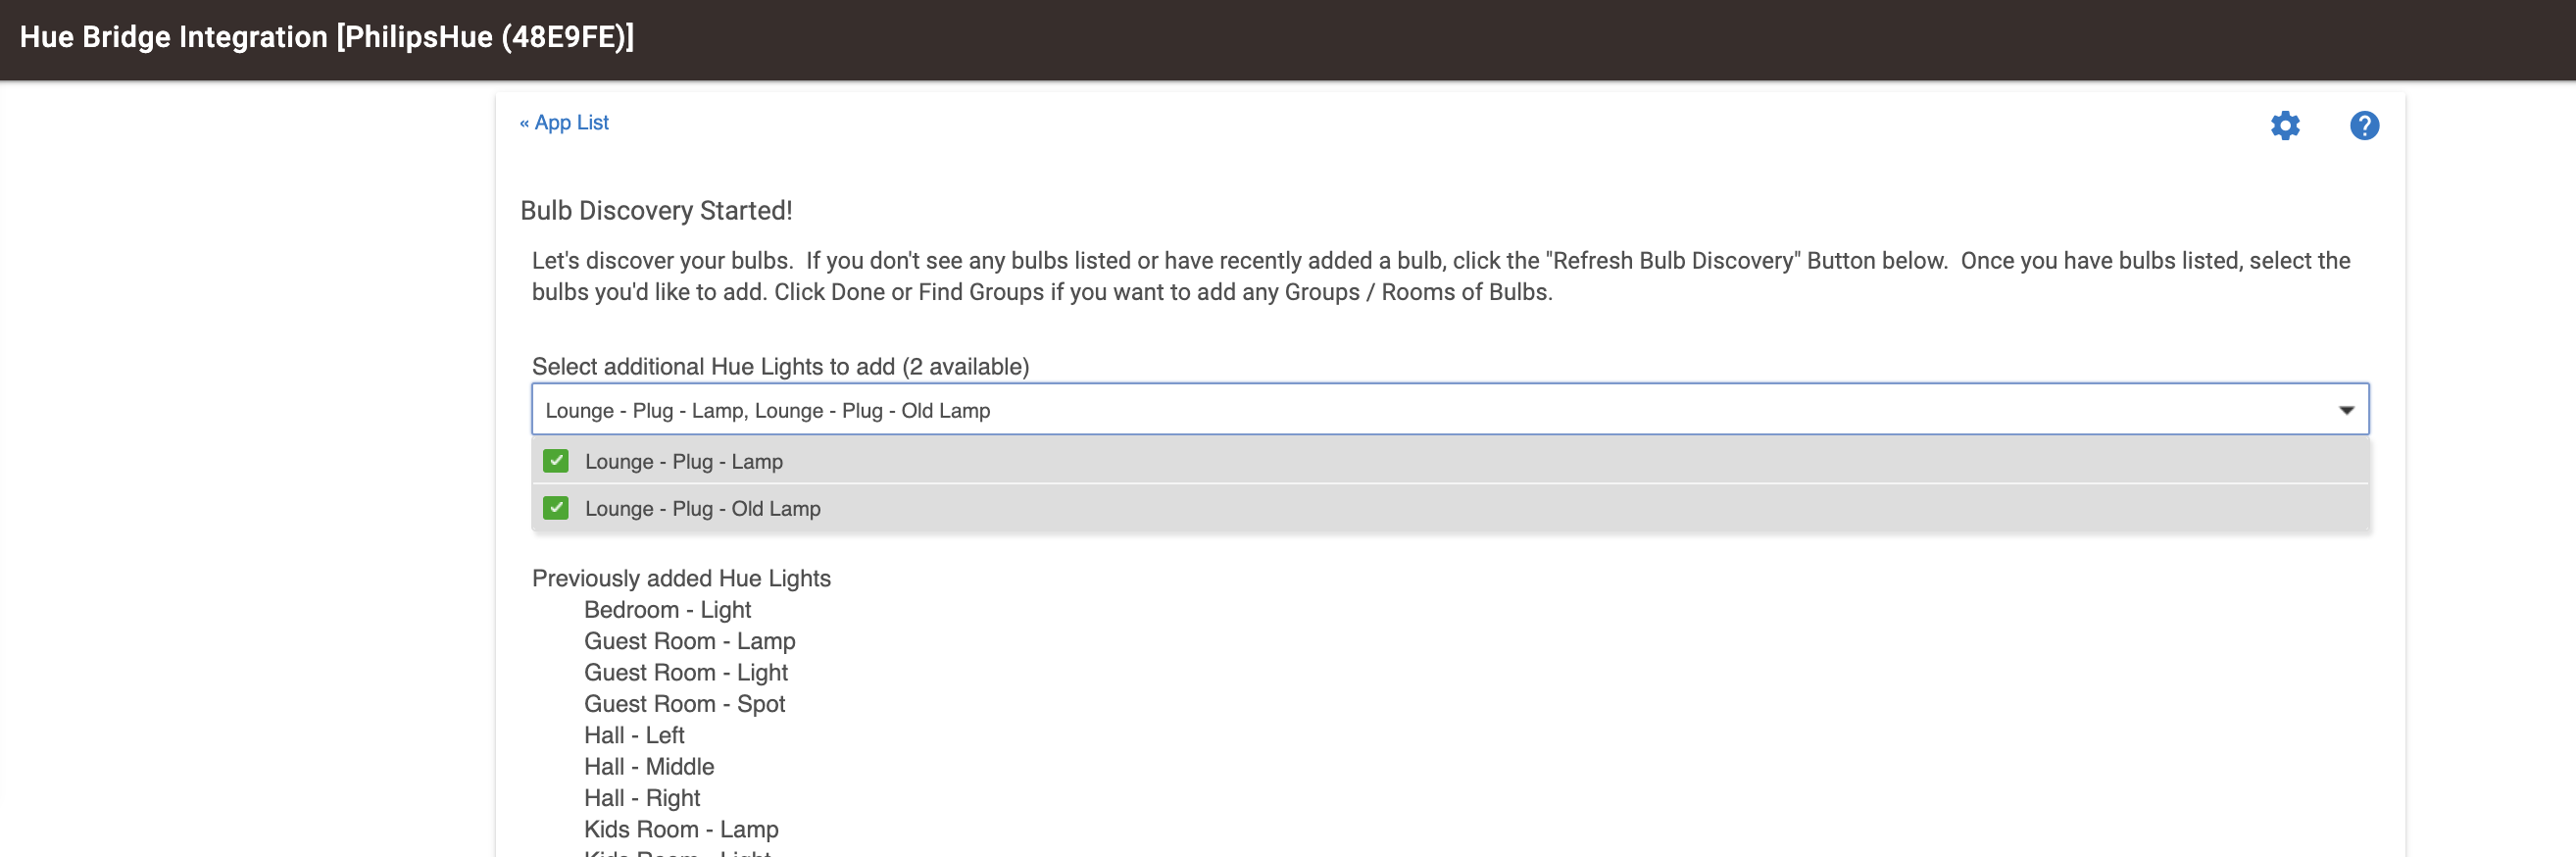The height and width of the screenshot is (857, 2576).
Task: Open the app settings gear icon
Action: [2284, 126]
